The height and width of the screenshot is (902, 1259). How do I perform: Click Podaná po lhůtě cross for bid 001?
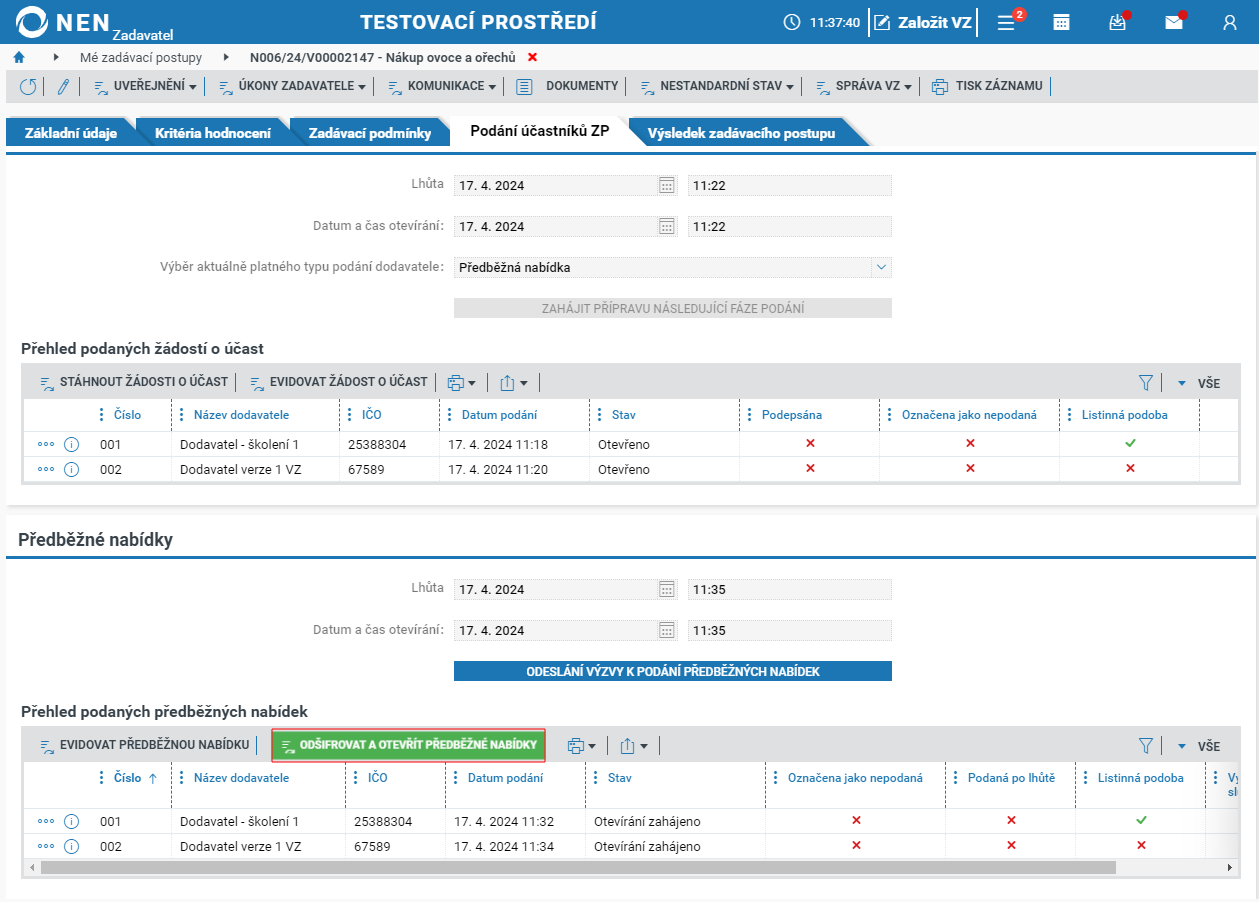click(1011, 820)
